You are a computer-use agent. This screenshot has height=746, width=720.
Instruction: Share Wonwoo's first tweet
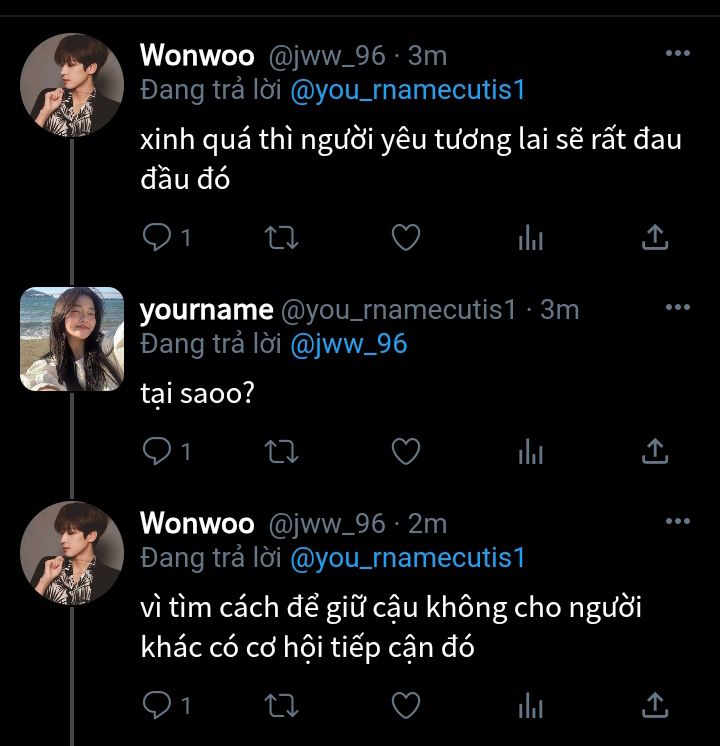pyautogui.click(x=654, y=237)
